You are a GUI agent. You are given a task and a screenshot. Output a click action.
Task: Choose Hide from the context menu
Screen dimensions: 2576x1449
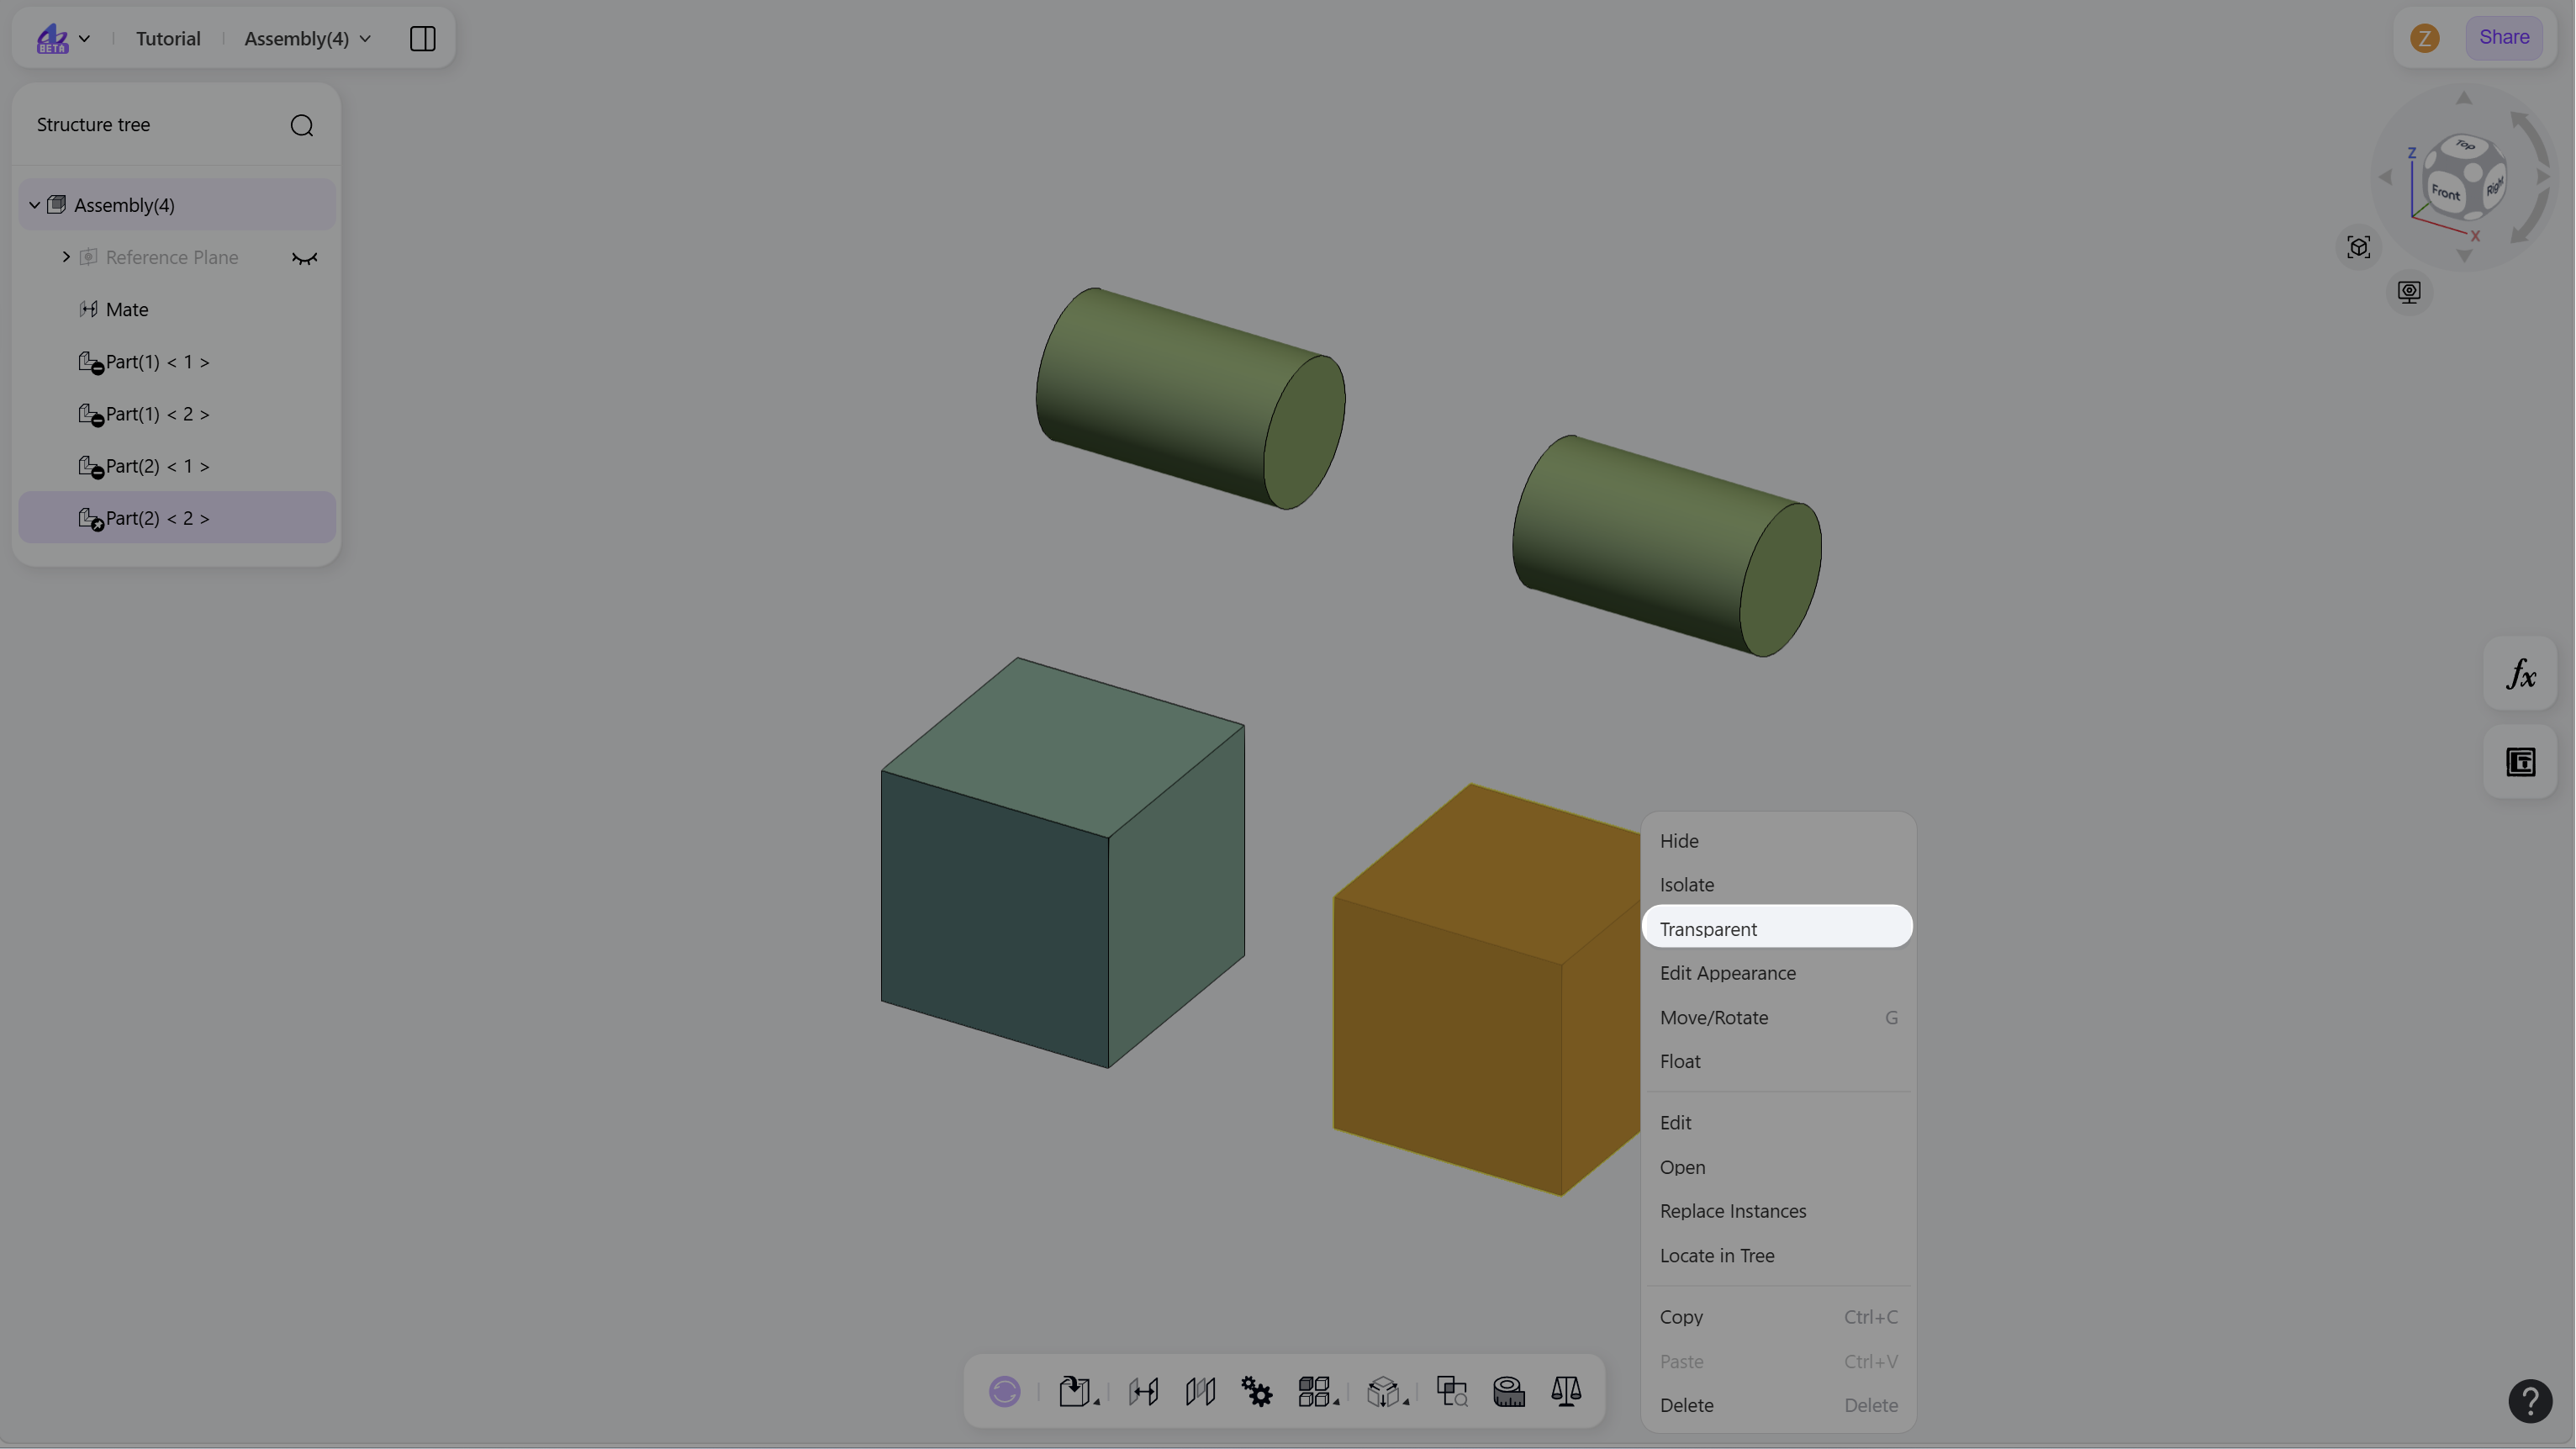(1777, 841)
